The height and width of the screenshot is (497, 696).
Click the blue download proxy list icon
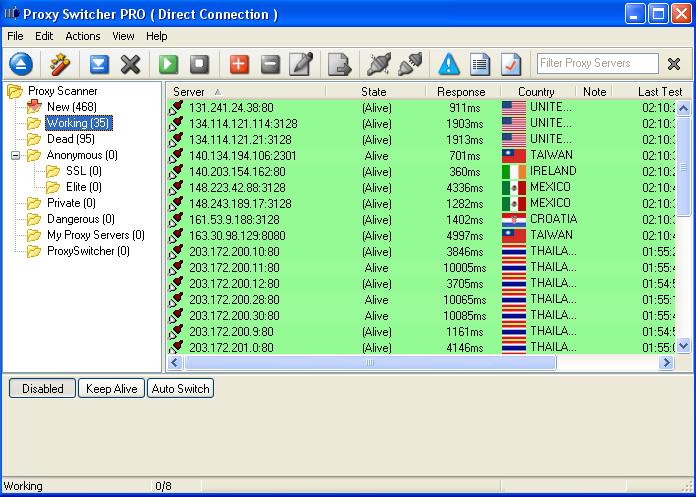(99, 64)
